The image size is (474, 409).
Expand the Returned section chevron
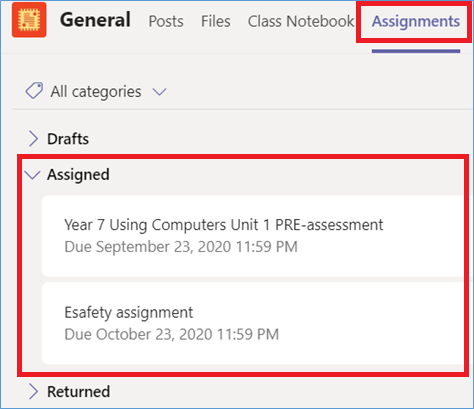pyautogui.click(x=33, y=391)
